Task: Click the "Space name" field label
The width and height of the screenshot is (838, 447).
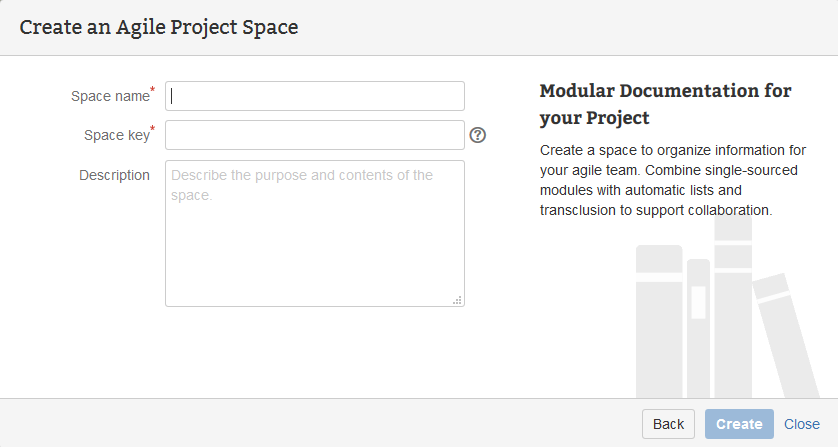Action: pos(109,97)
